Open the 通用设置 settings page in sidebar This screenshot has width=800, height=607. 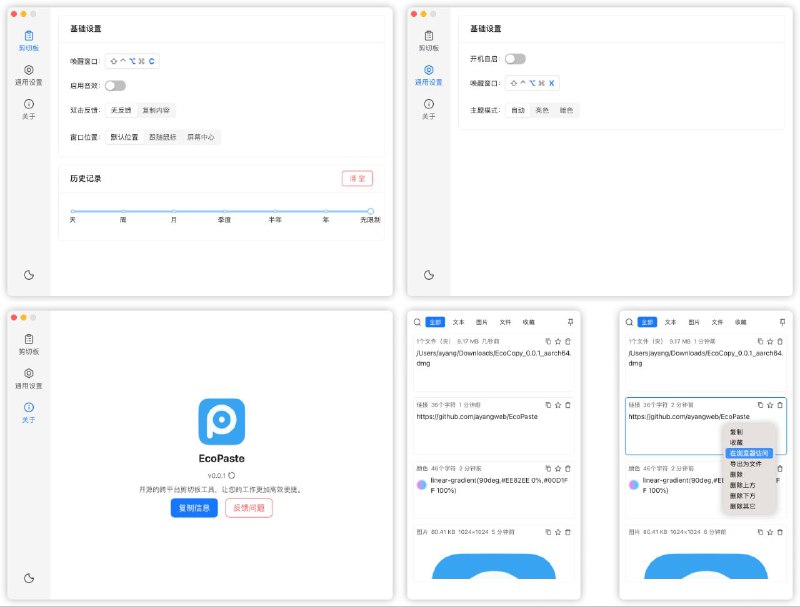click(28, 75)
